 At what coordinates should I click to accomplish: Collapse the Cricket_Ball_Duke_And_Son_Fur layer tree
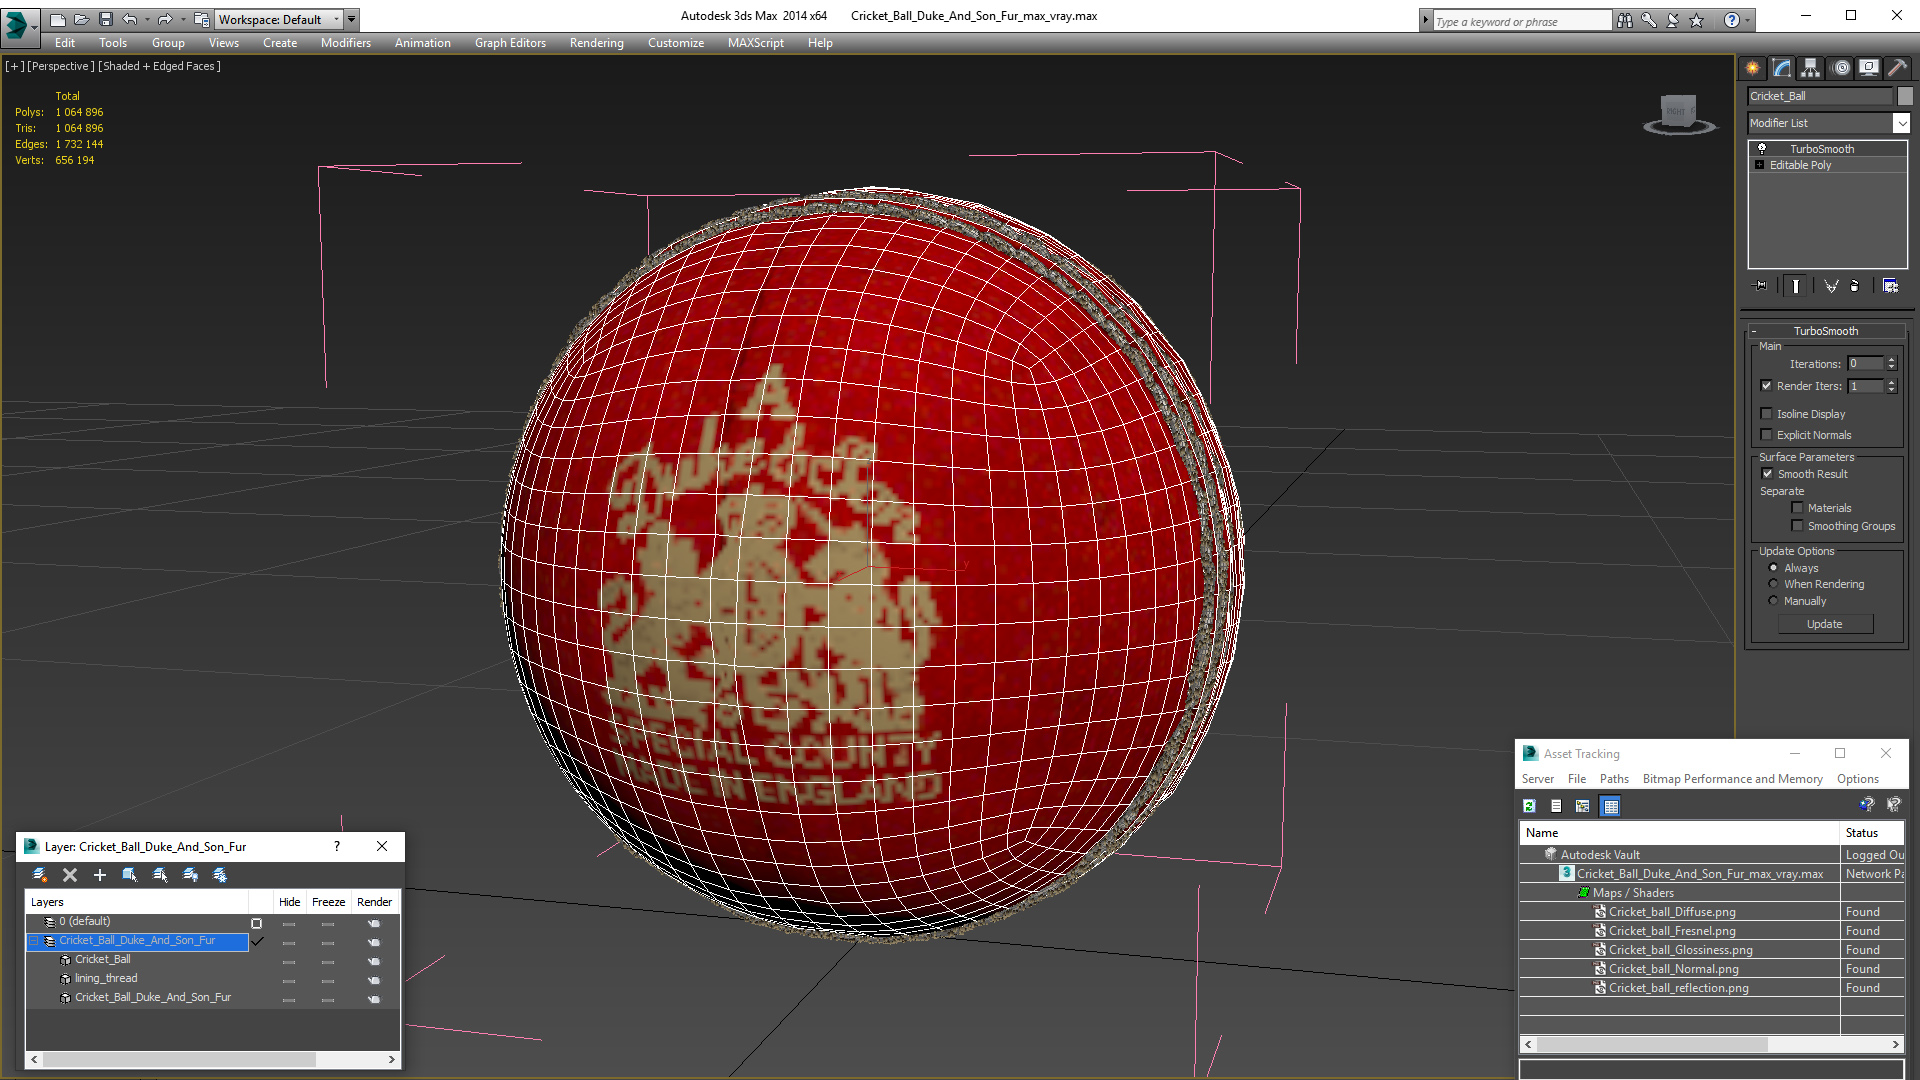(33, 941)
